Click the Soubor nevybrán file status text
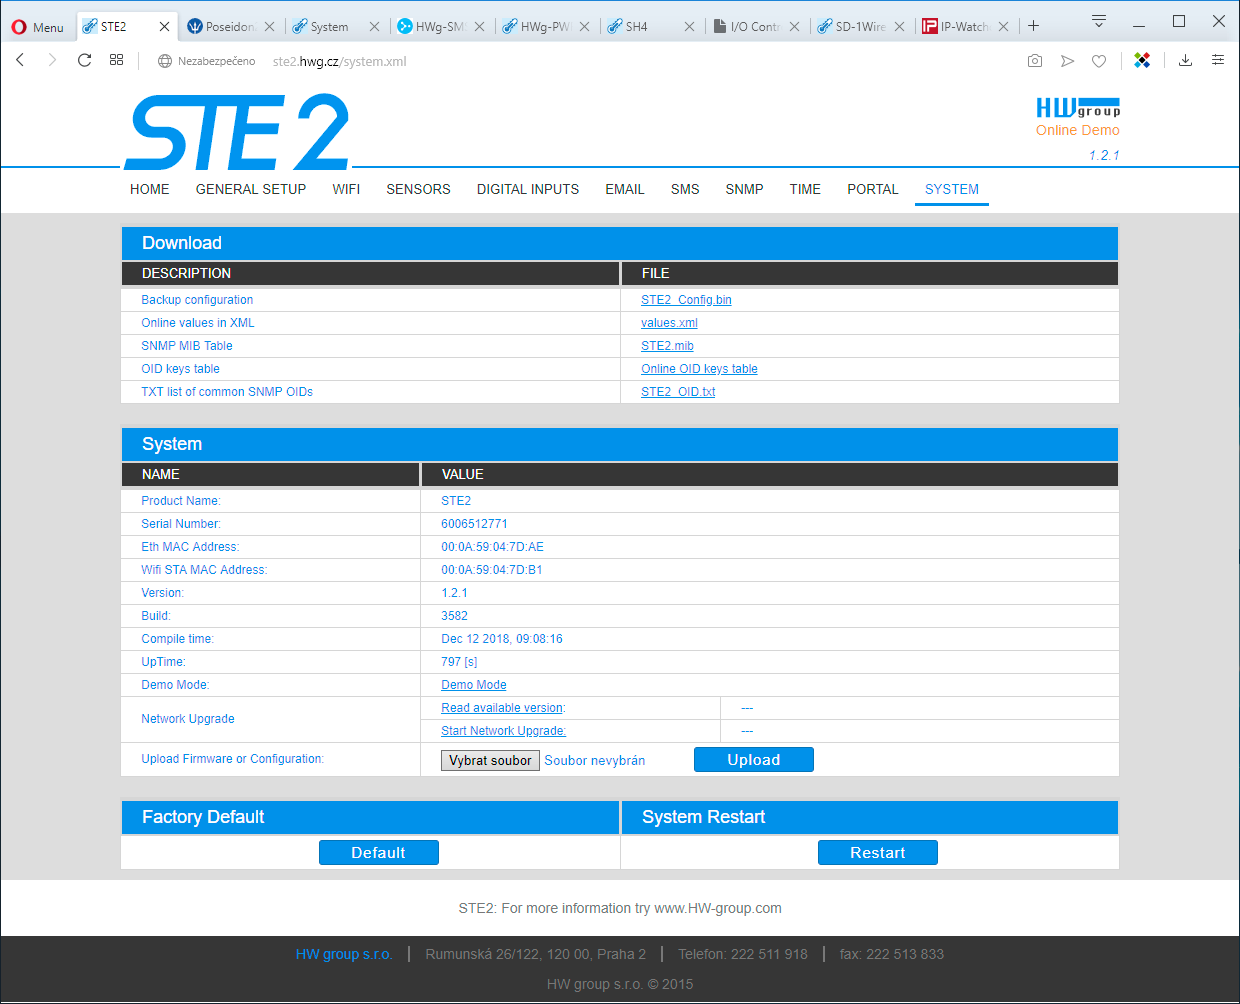This screenshot has height=1004, width=1240. tap(595, 761)
